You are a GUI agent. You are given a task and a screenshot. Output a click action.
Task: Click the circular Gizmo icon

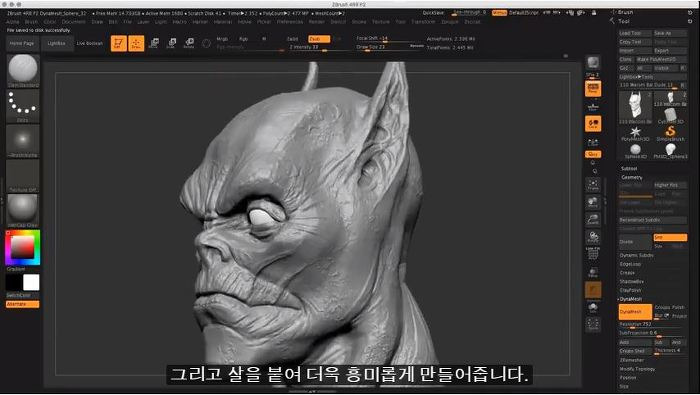click(x=206, y=43)
